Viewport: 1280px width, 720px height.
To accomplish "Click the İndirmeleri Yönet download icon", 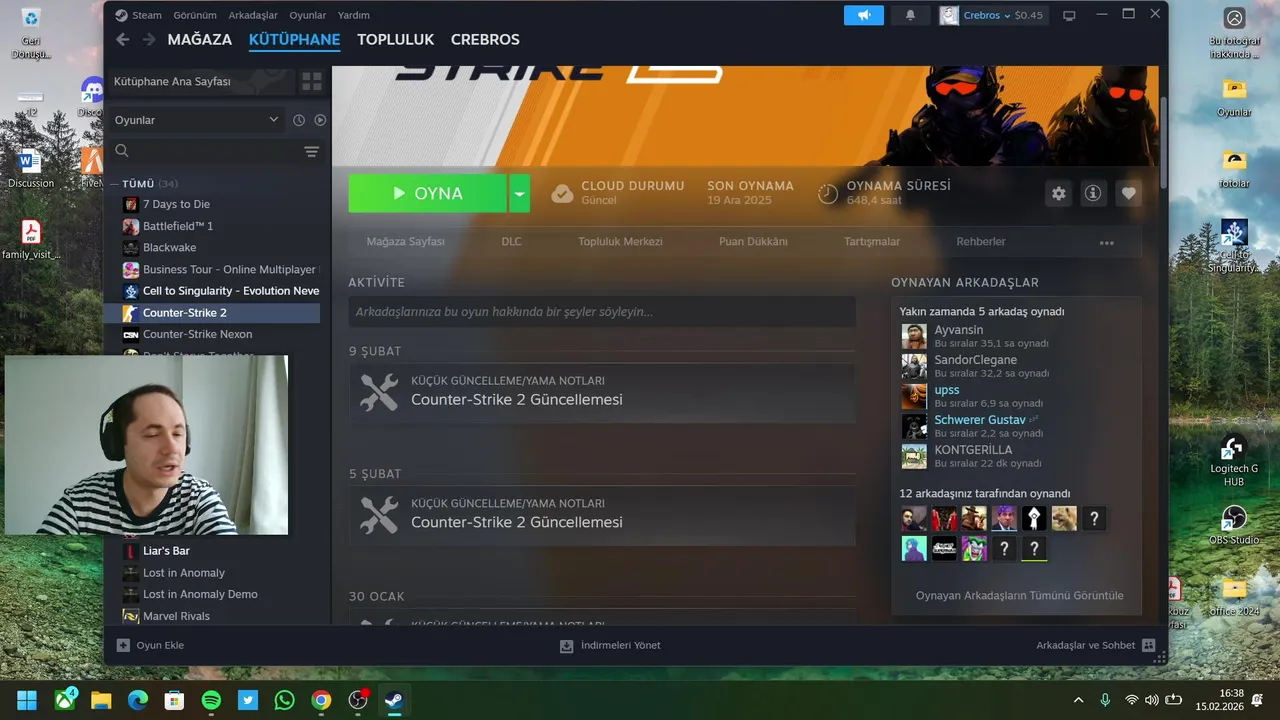I will (x=566, y=645).
